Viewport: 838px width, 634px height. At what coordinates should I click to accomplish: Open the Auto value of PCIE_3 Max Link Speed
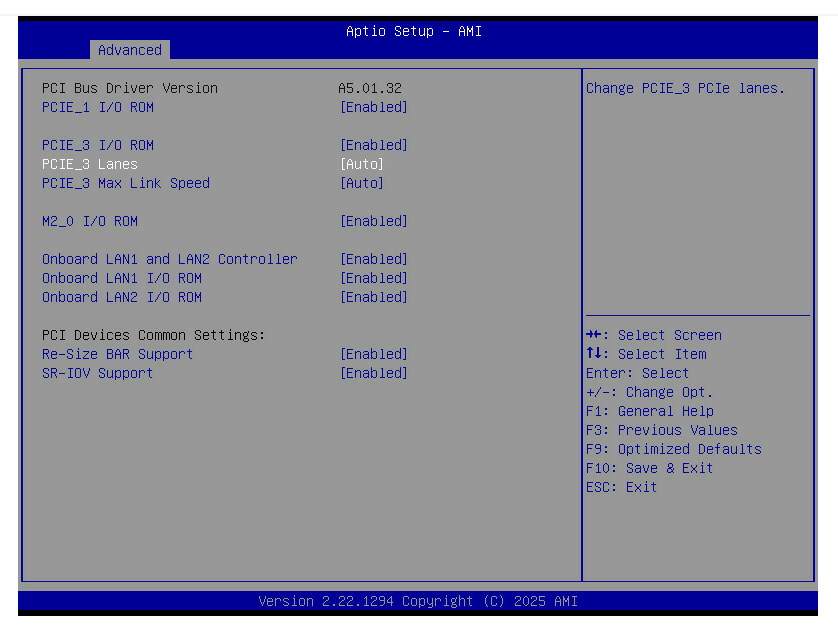(x=361, y=183)
